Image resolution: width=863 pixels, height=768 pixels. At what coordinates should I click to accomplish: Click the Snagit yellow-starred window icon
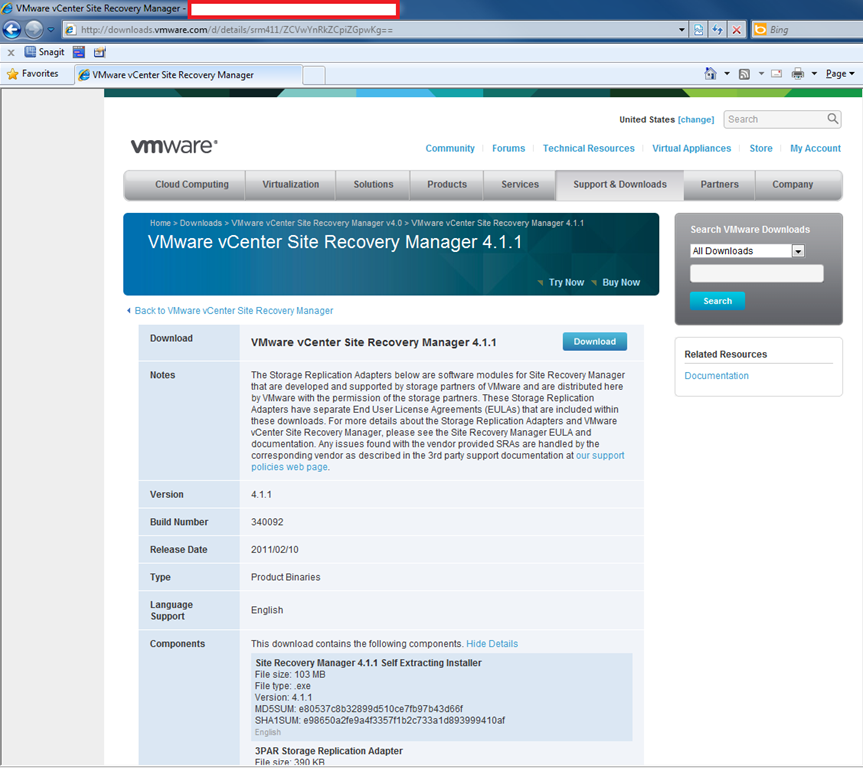click(x=100, y=52)
